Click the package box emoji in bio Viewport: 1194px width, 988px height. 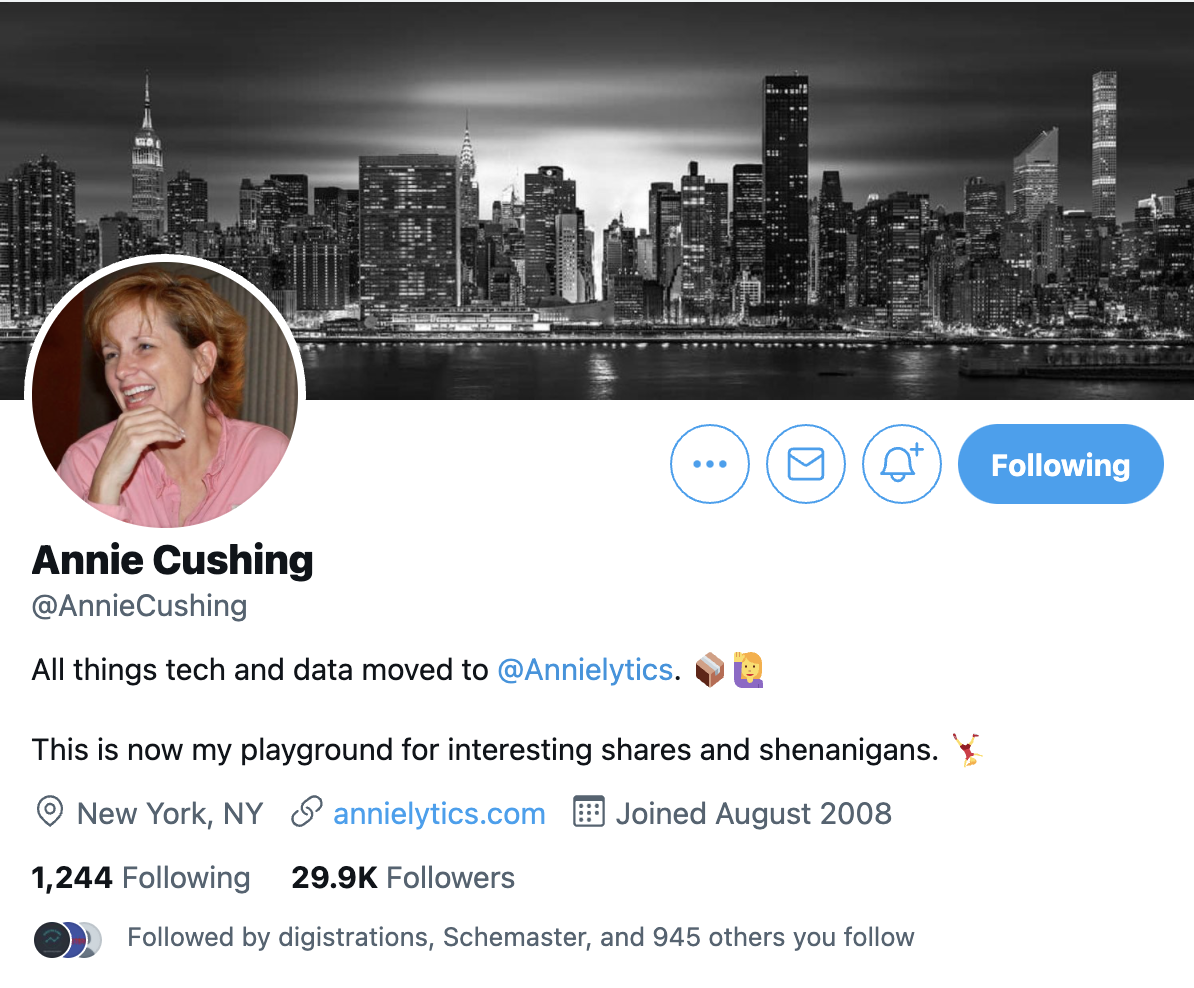(x=710, y=670)
